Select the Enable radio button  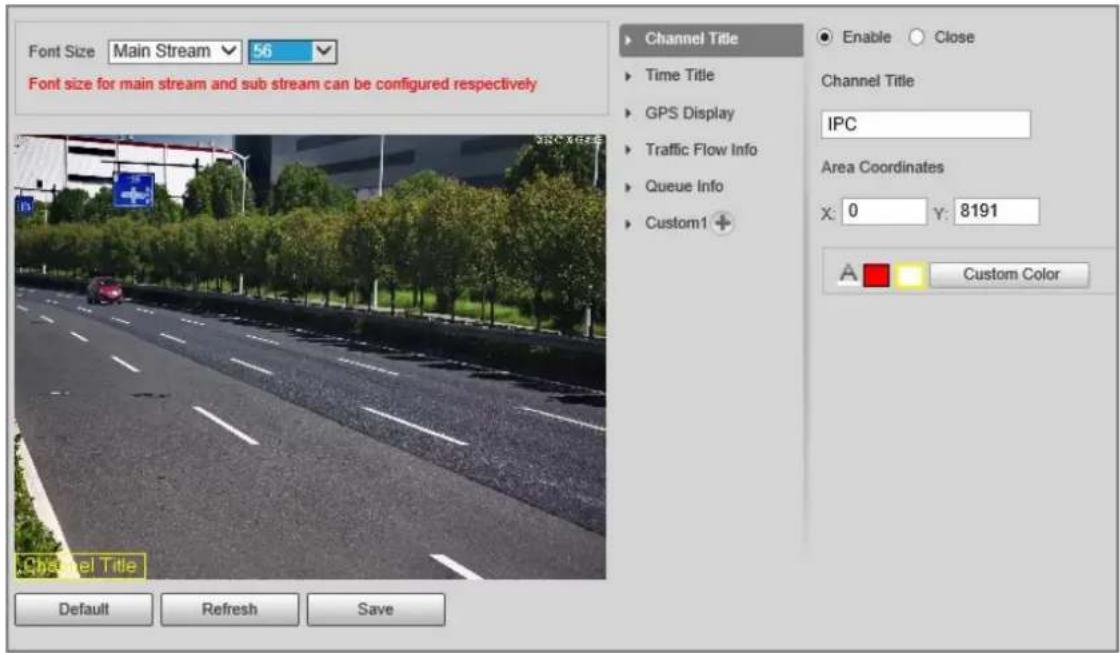[x=825, y=37]
